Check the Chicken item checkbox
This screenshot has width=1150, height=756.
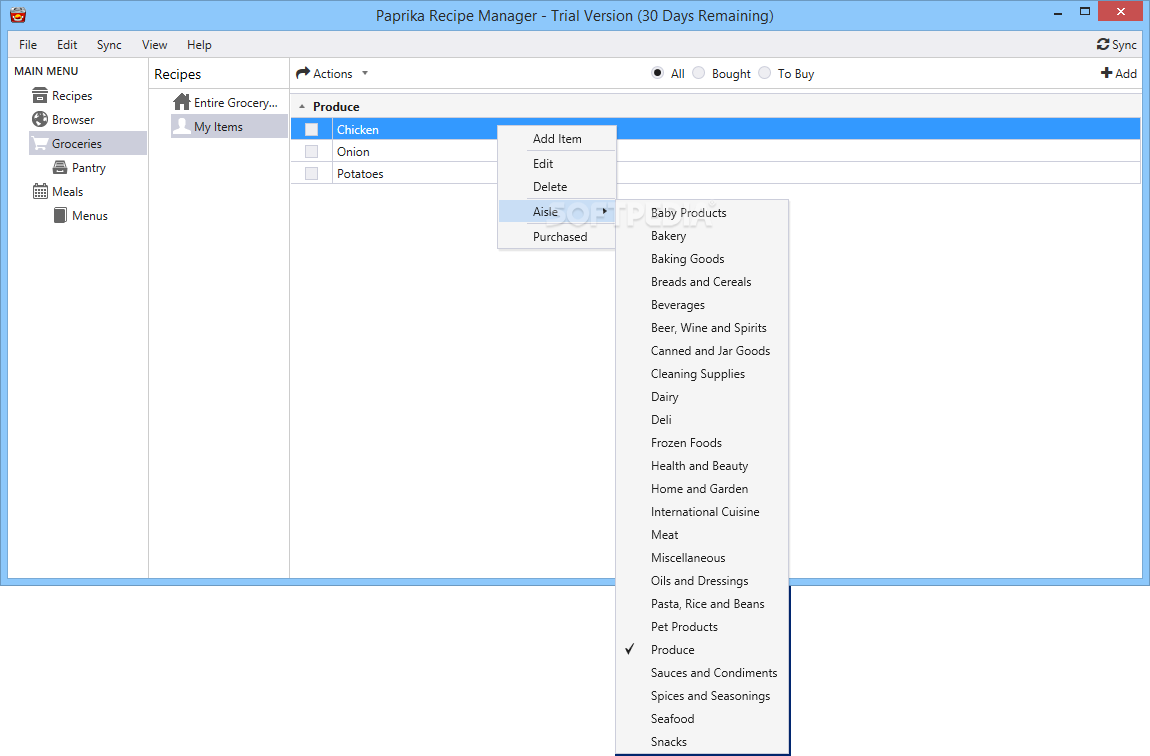pyautogui.click(x=312, y=130)
